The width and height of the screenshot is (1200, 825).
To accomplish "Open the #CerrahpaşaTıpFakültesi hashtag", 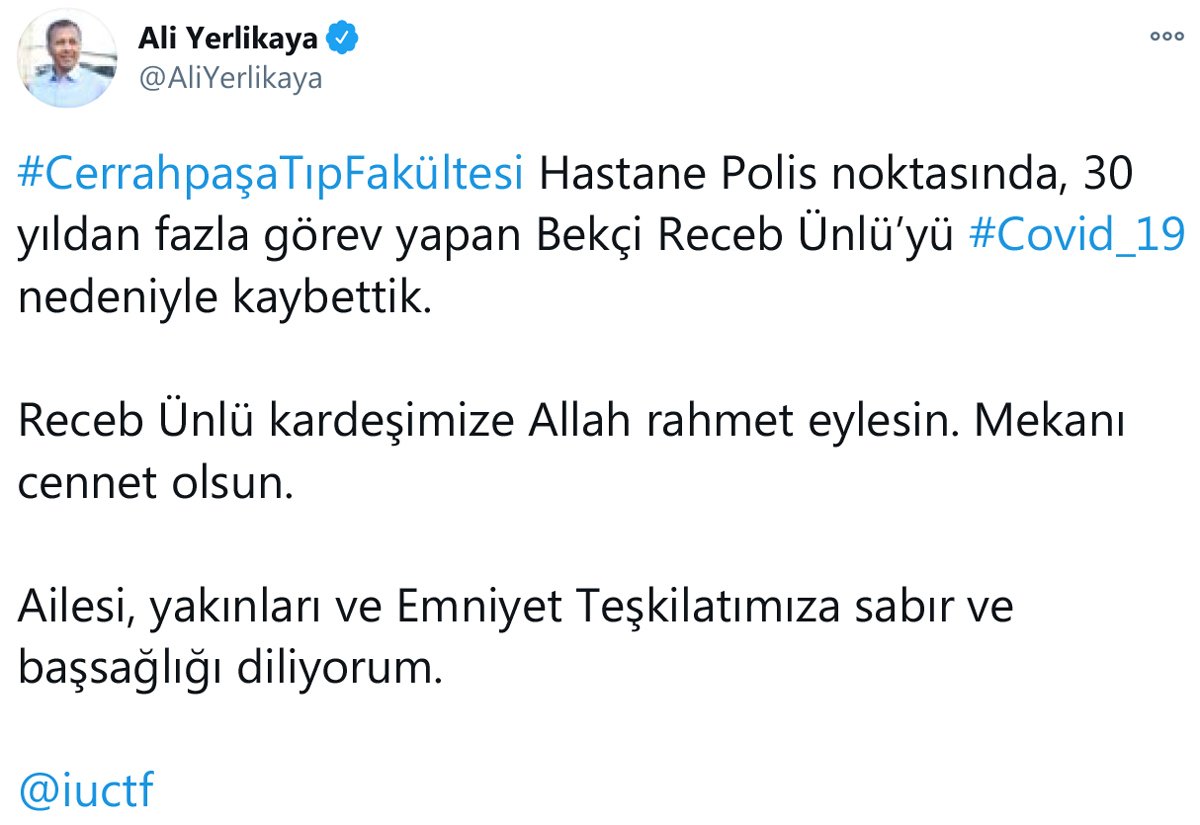I will [271, 176].
